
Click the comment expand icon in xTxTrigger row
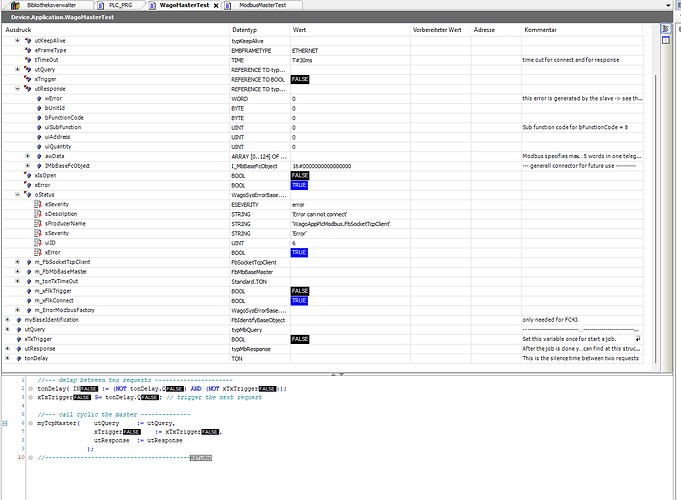tap(638, 339)
